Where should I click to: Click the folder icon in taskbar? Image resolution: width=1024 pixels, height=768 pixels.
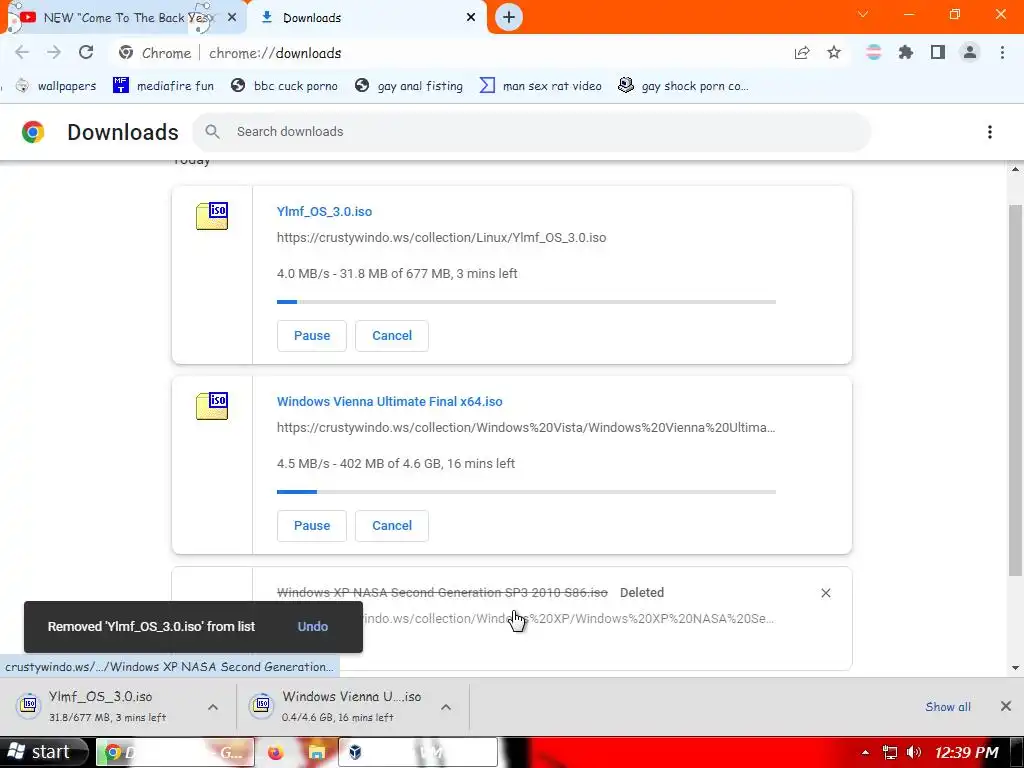click(x=317, y=752)
